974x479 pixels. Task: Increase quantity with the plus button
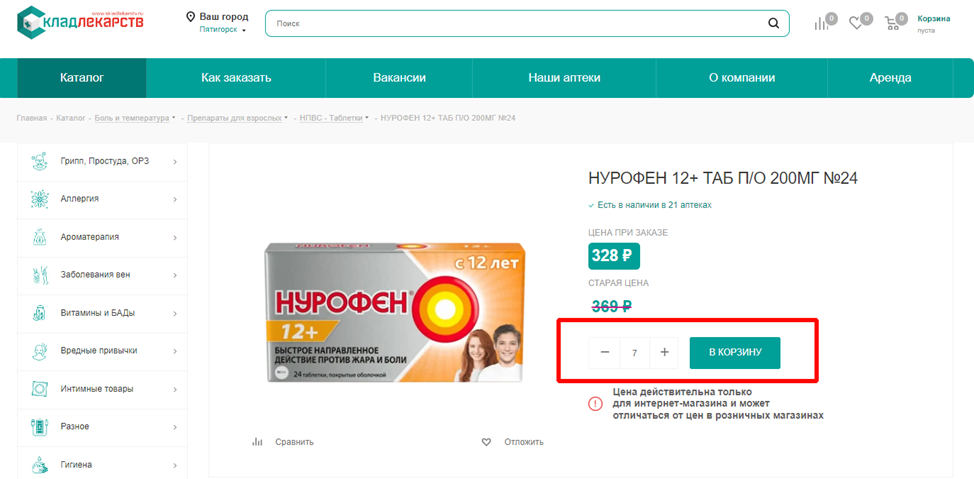[664, 352]
